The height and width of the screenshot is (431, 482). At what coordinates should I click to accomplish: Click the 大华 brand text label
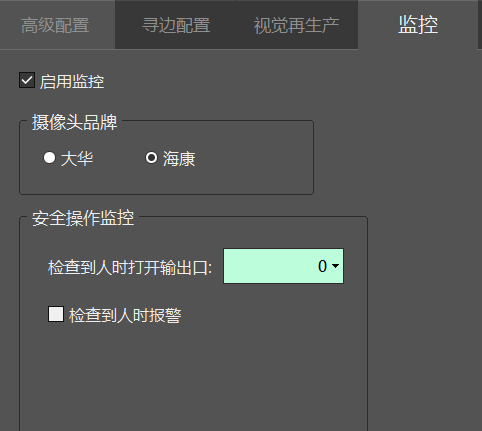pyautogui.click(x=77, y=159)
